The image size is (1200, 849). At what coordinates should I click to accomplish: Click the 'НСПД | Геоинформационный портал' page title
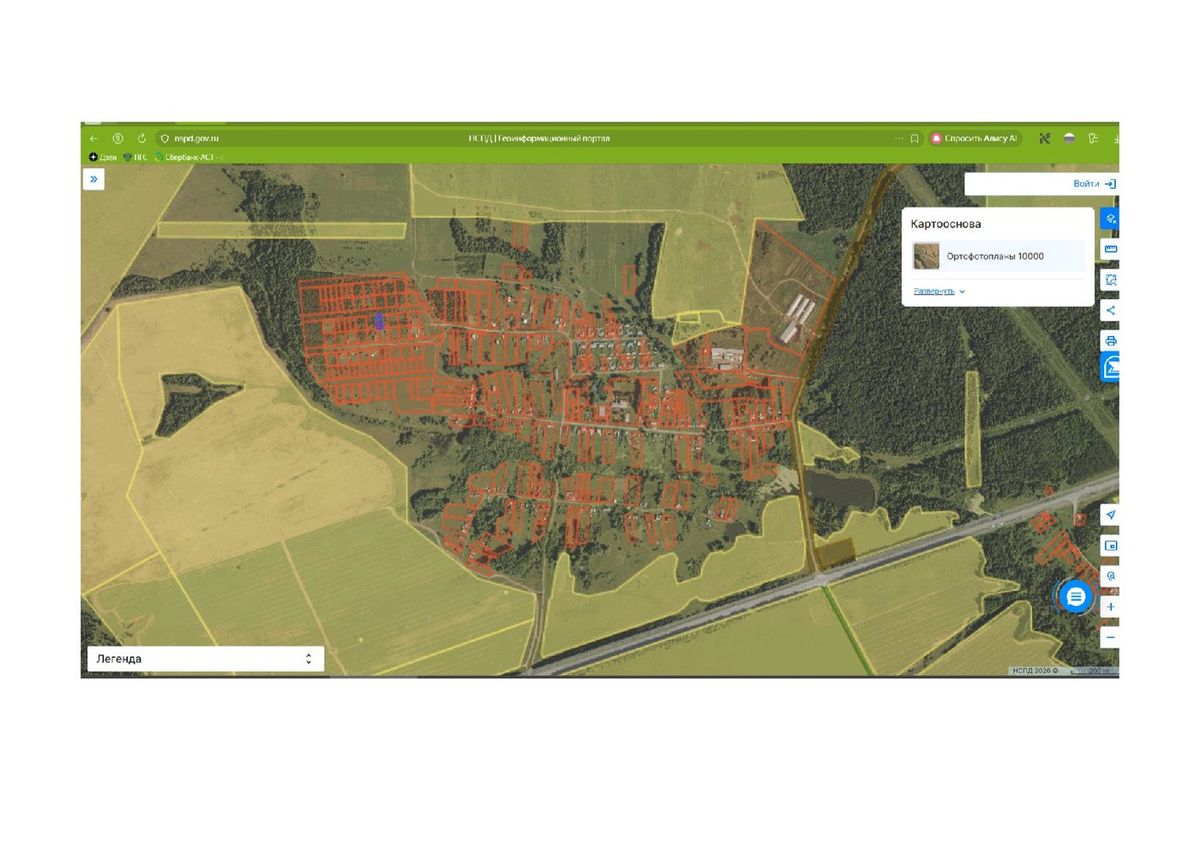(539, 138)
